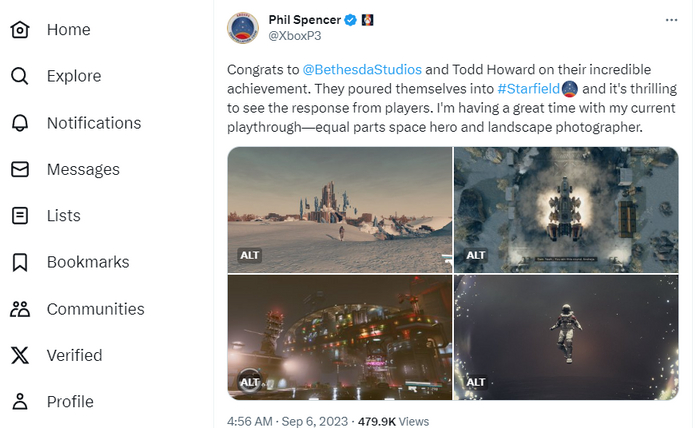
Task: View the floating astronaut screenshot
Action: click(x=566, y=337)
